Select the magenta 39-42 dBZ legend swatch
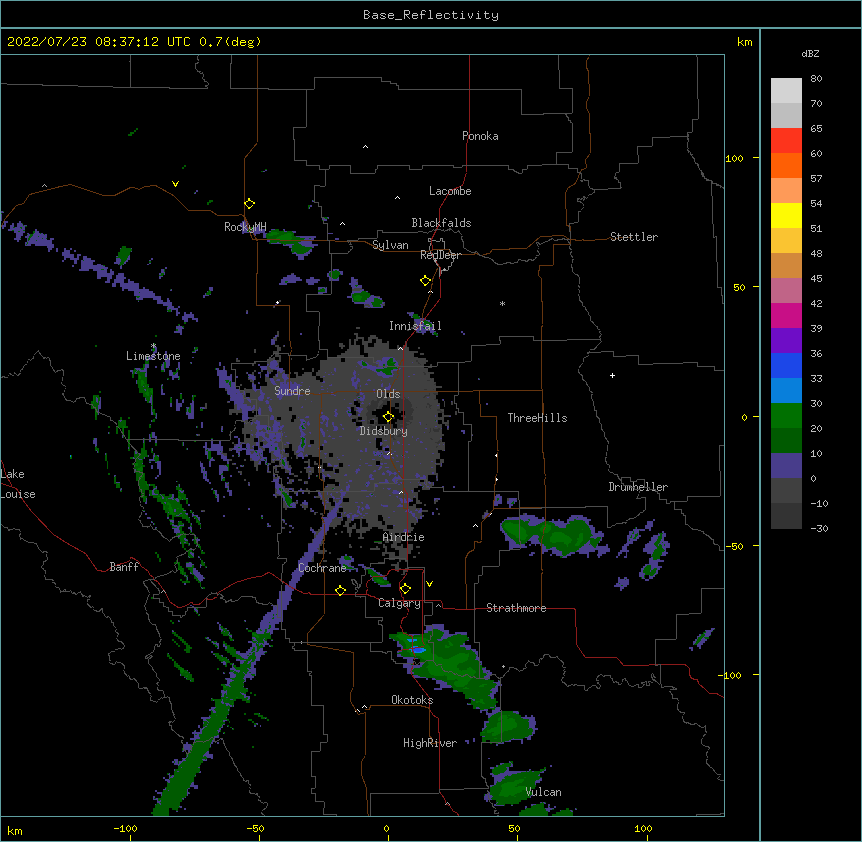 click(x=786, y=315)
